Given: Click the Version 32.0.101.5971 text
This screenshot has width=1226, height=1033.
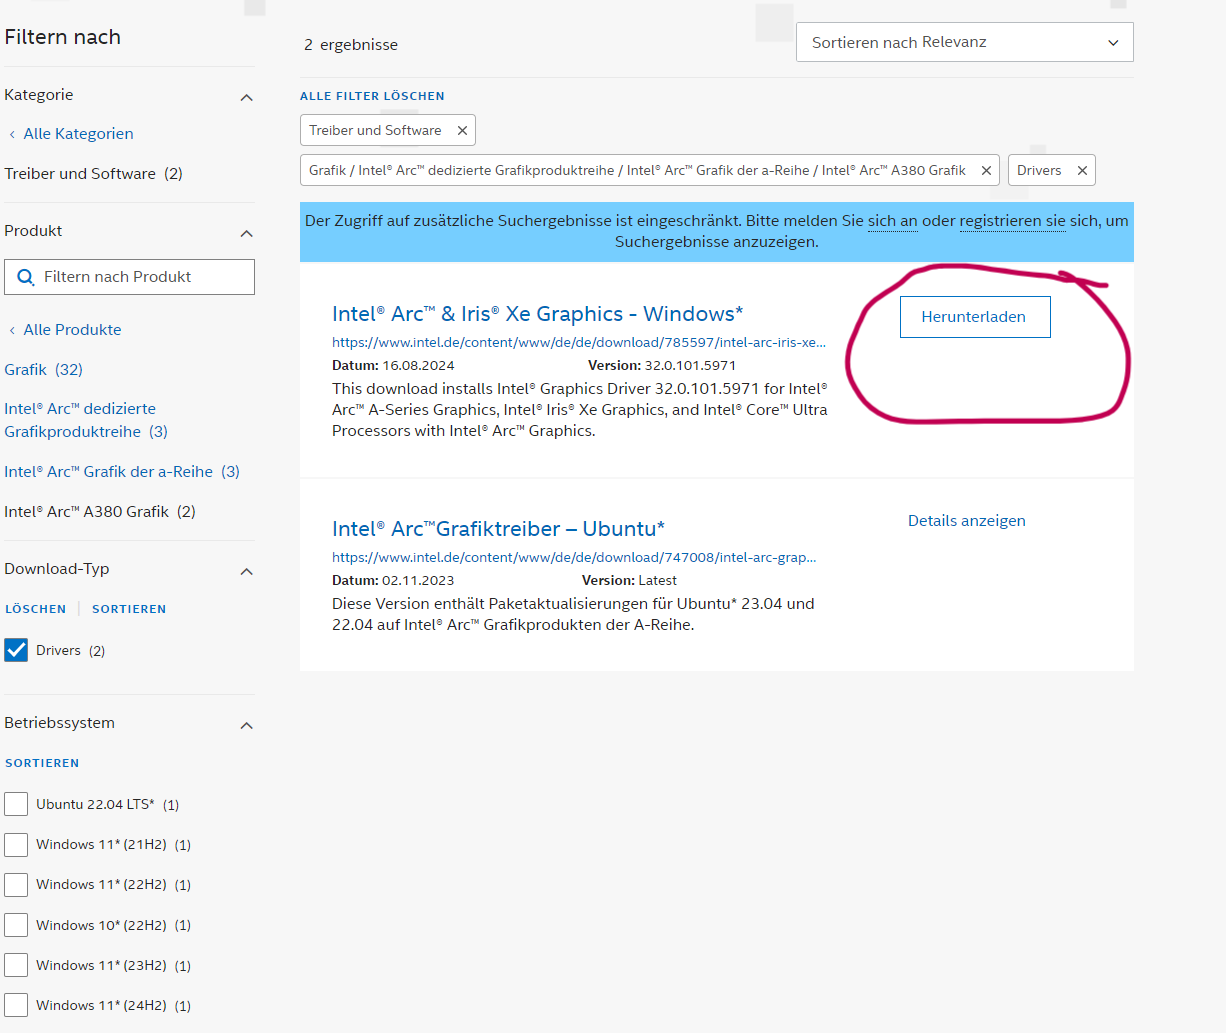Looking at the screenshot, I should click(x=662, y=366).
